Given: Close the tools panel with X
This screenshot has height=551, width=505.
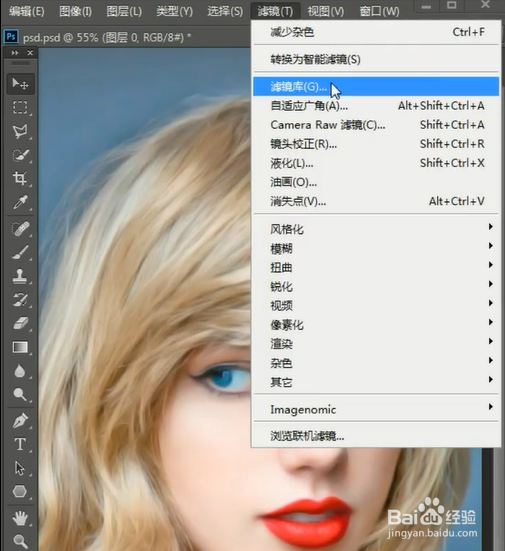Looking at the screenshot, I should pos(30,53).
